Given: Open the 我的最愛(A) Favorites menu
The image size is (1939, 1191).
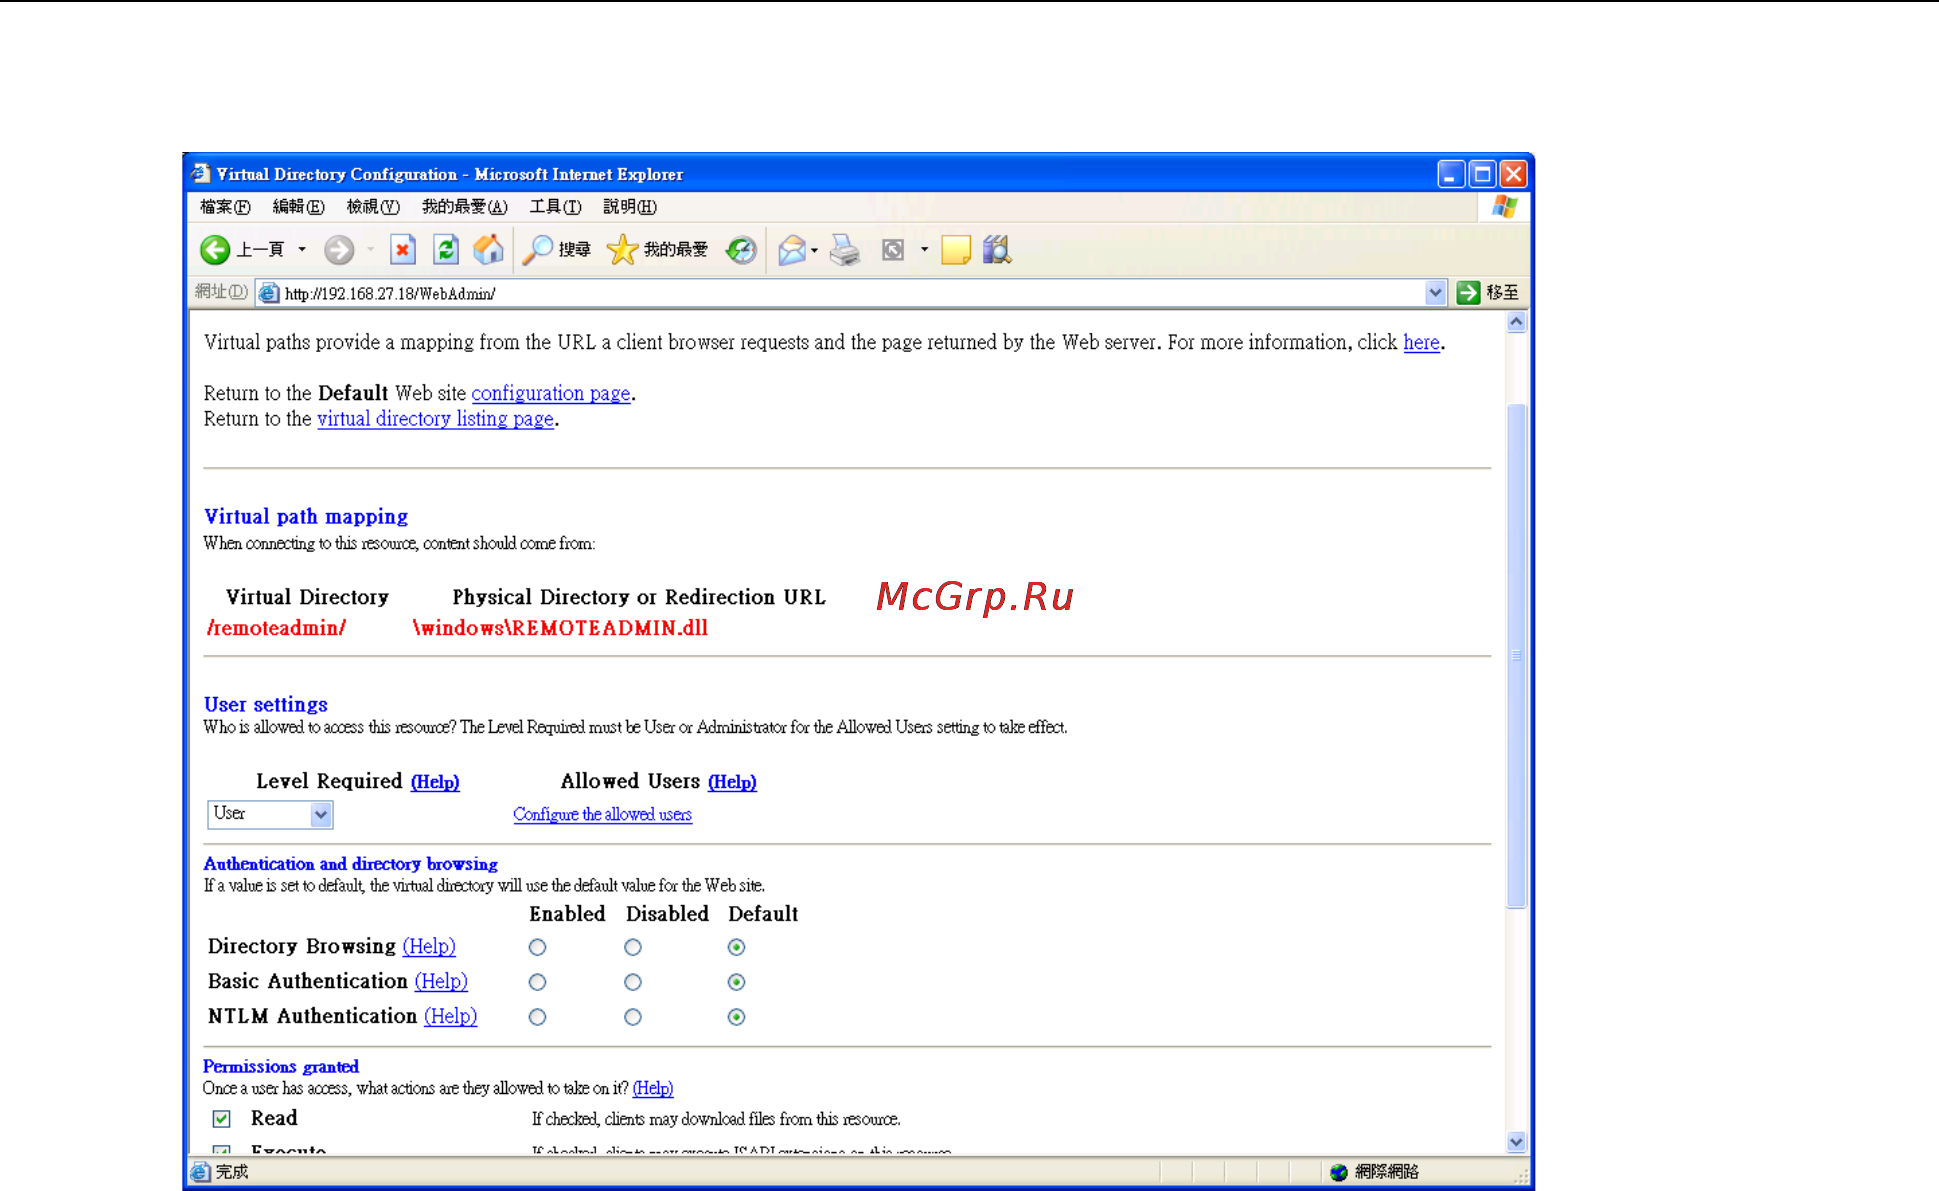Looking at the screenshot, I should (x=465, y=207).
